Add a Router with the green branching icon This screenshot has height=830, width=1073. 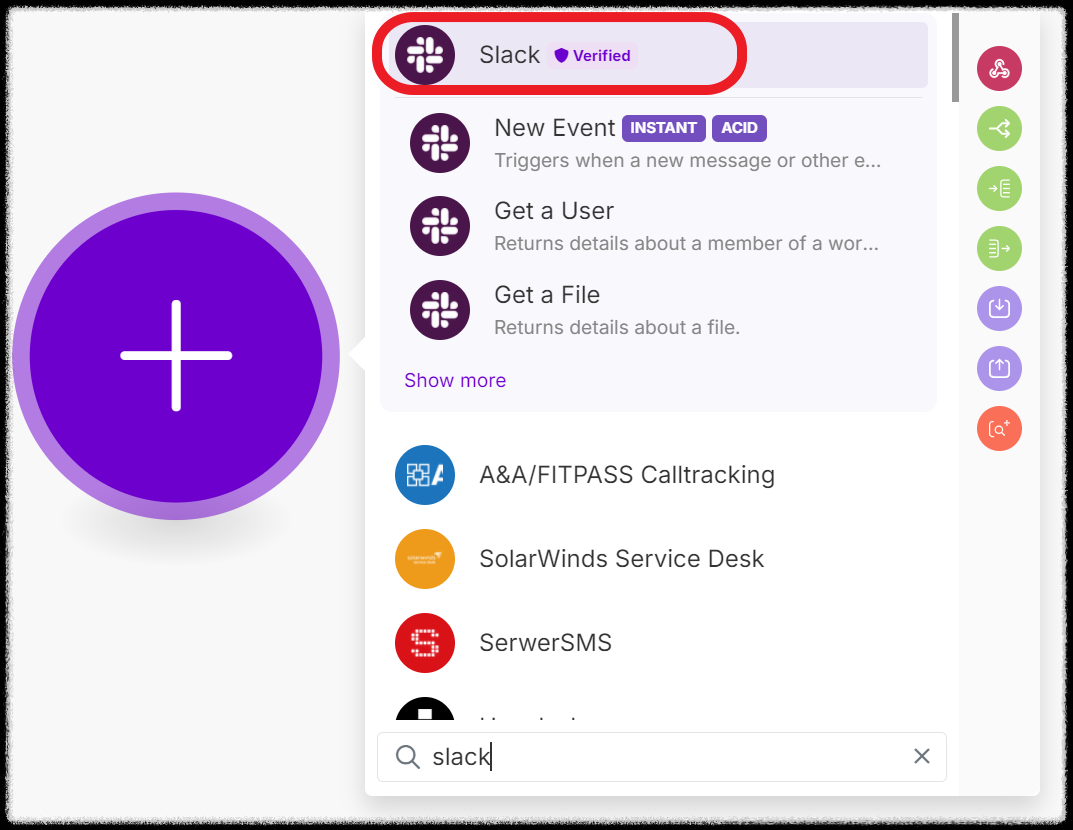click(999, 128)
